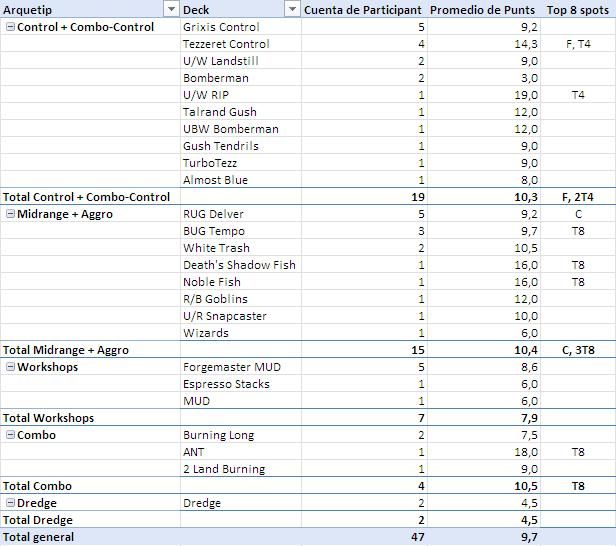Click the Tezzeret Control deck cell
The width and height of the screenshot is (616, 546).
226,44
